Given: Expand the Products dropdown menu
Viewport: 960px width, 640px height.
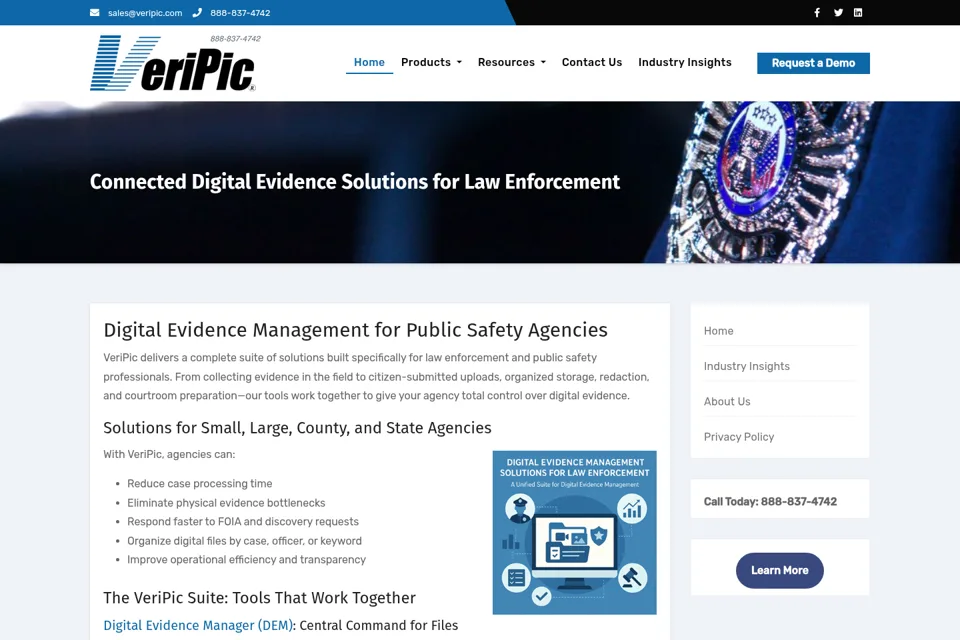Looking at the screenshot, I should click(432, 62).
